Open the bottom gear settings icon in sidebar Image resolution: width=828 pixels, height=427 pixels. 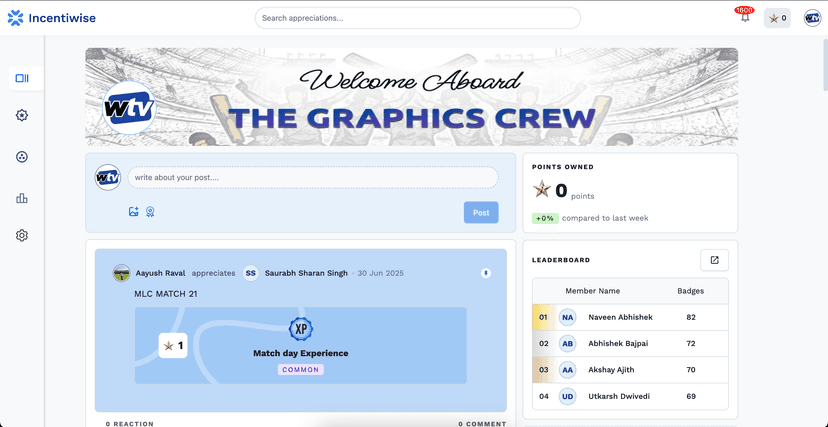22,236
